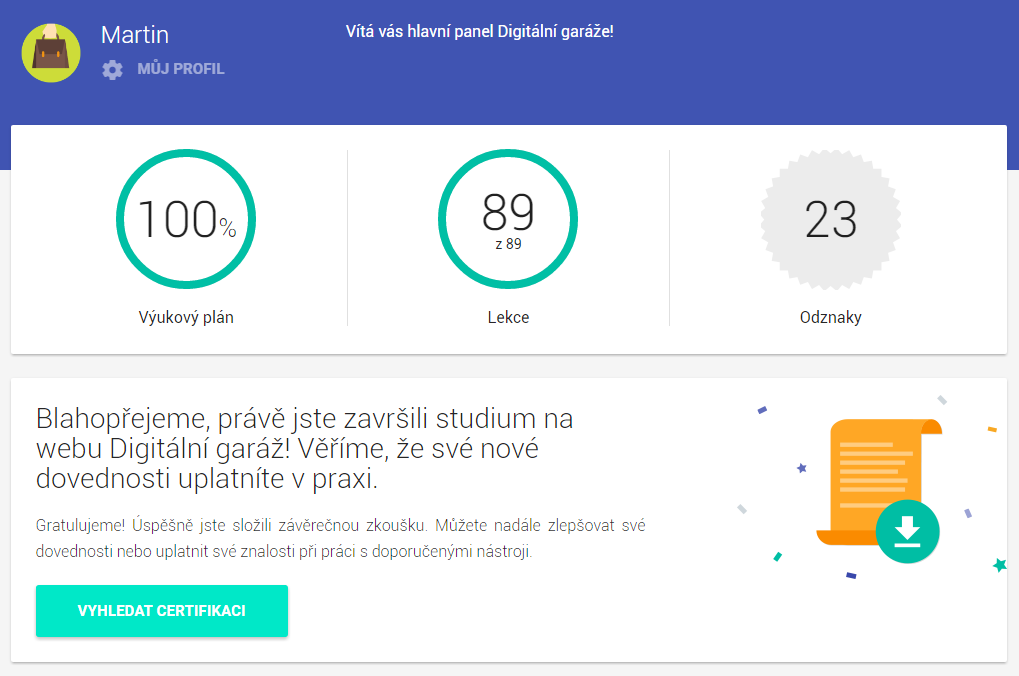Click the user name Martin
1019x676 pixels.
point(135,34)
